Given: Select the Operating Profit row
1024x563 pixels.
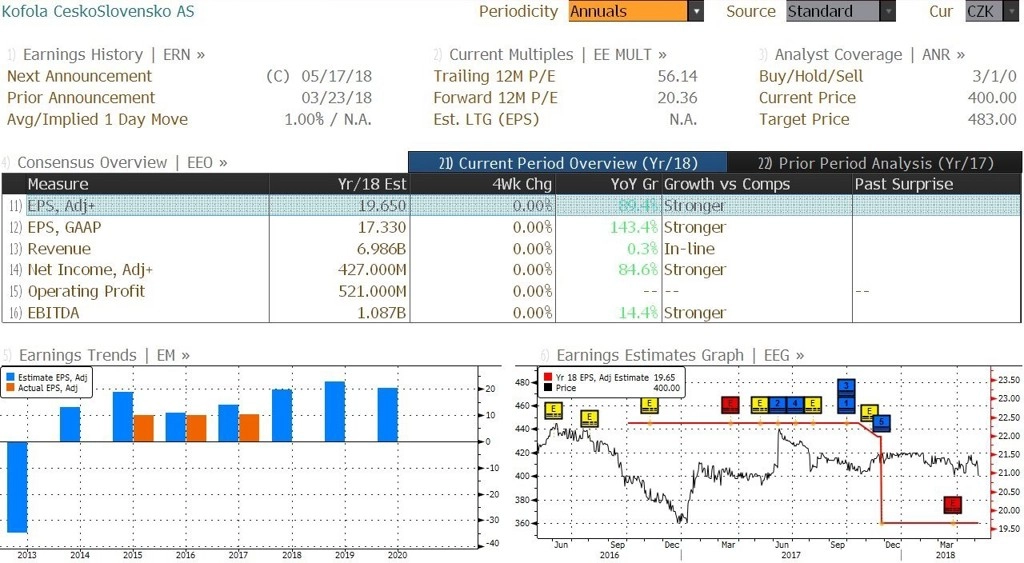Looking at the screenshot, I should [x=511, y=291].
